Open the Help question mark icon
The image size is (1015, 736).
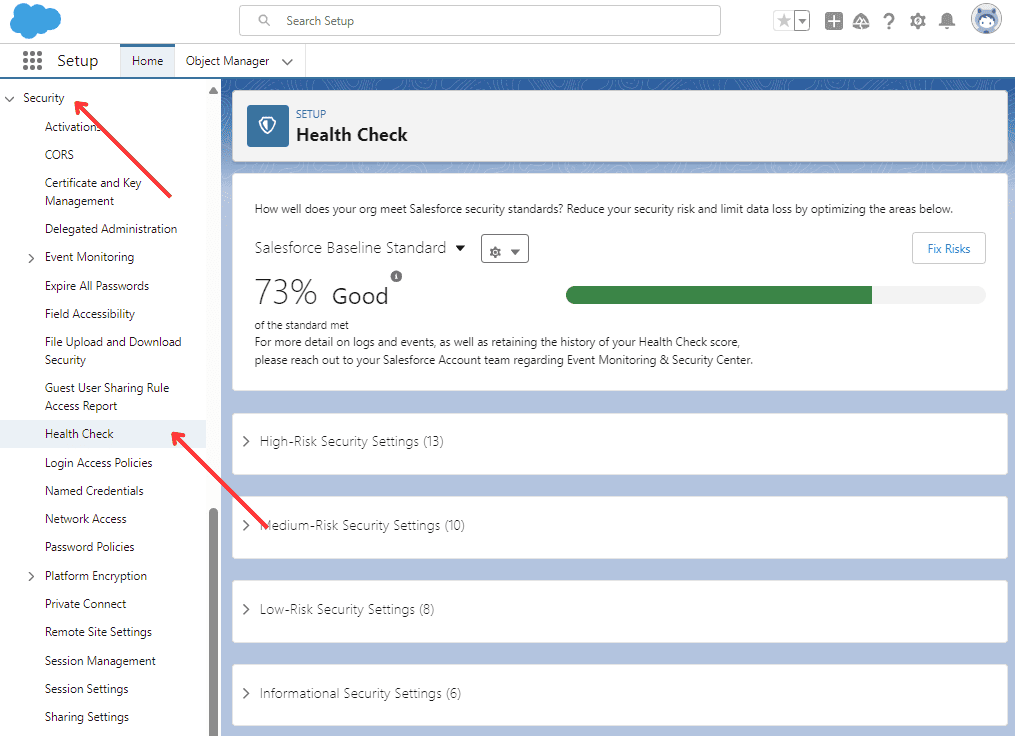pyautogui.click(x=889, y=21)
